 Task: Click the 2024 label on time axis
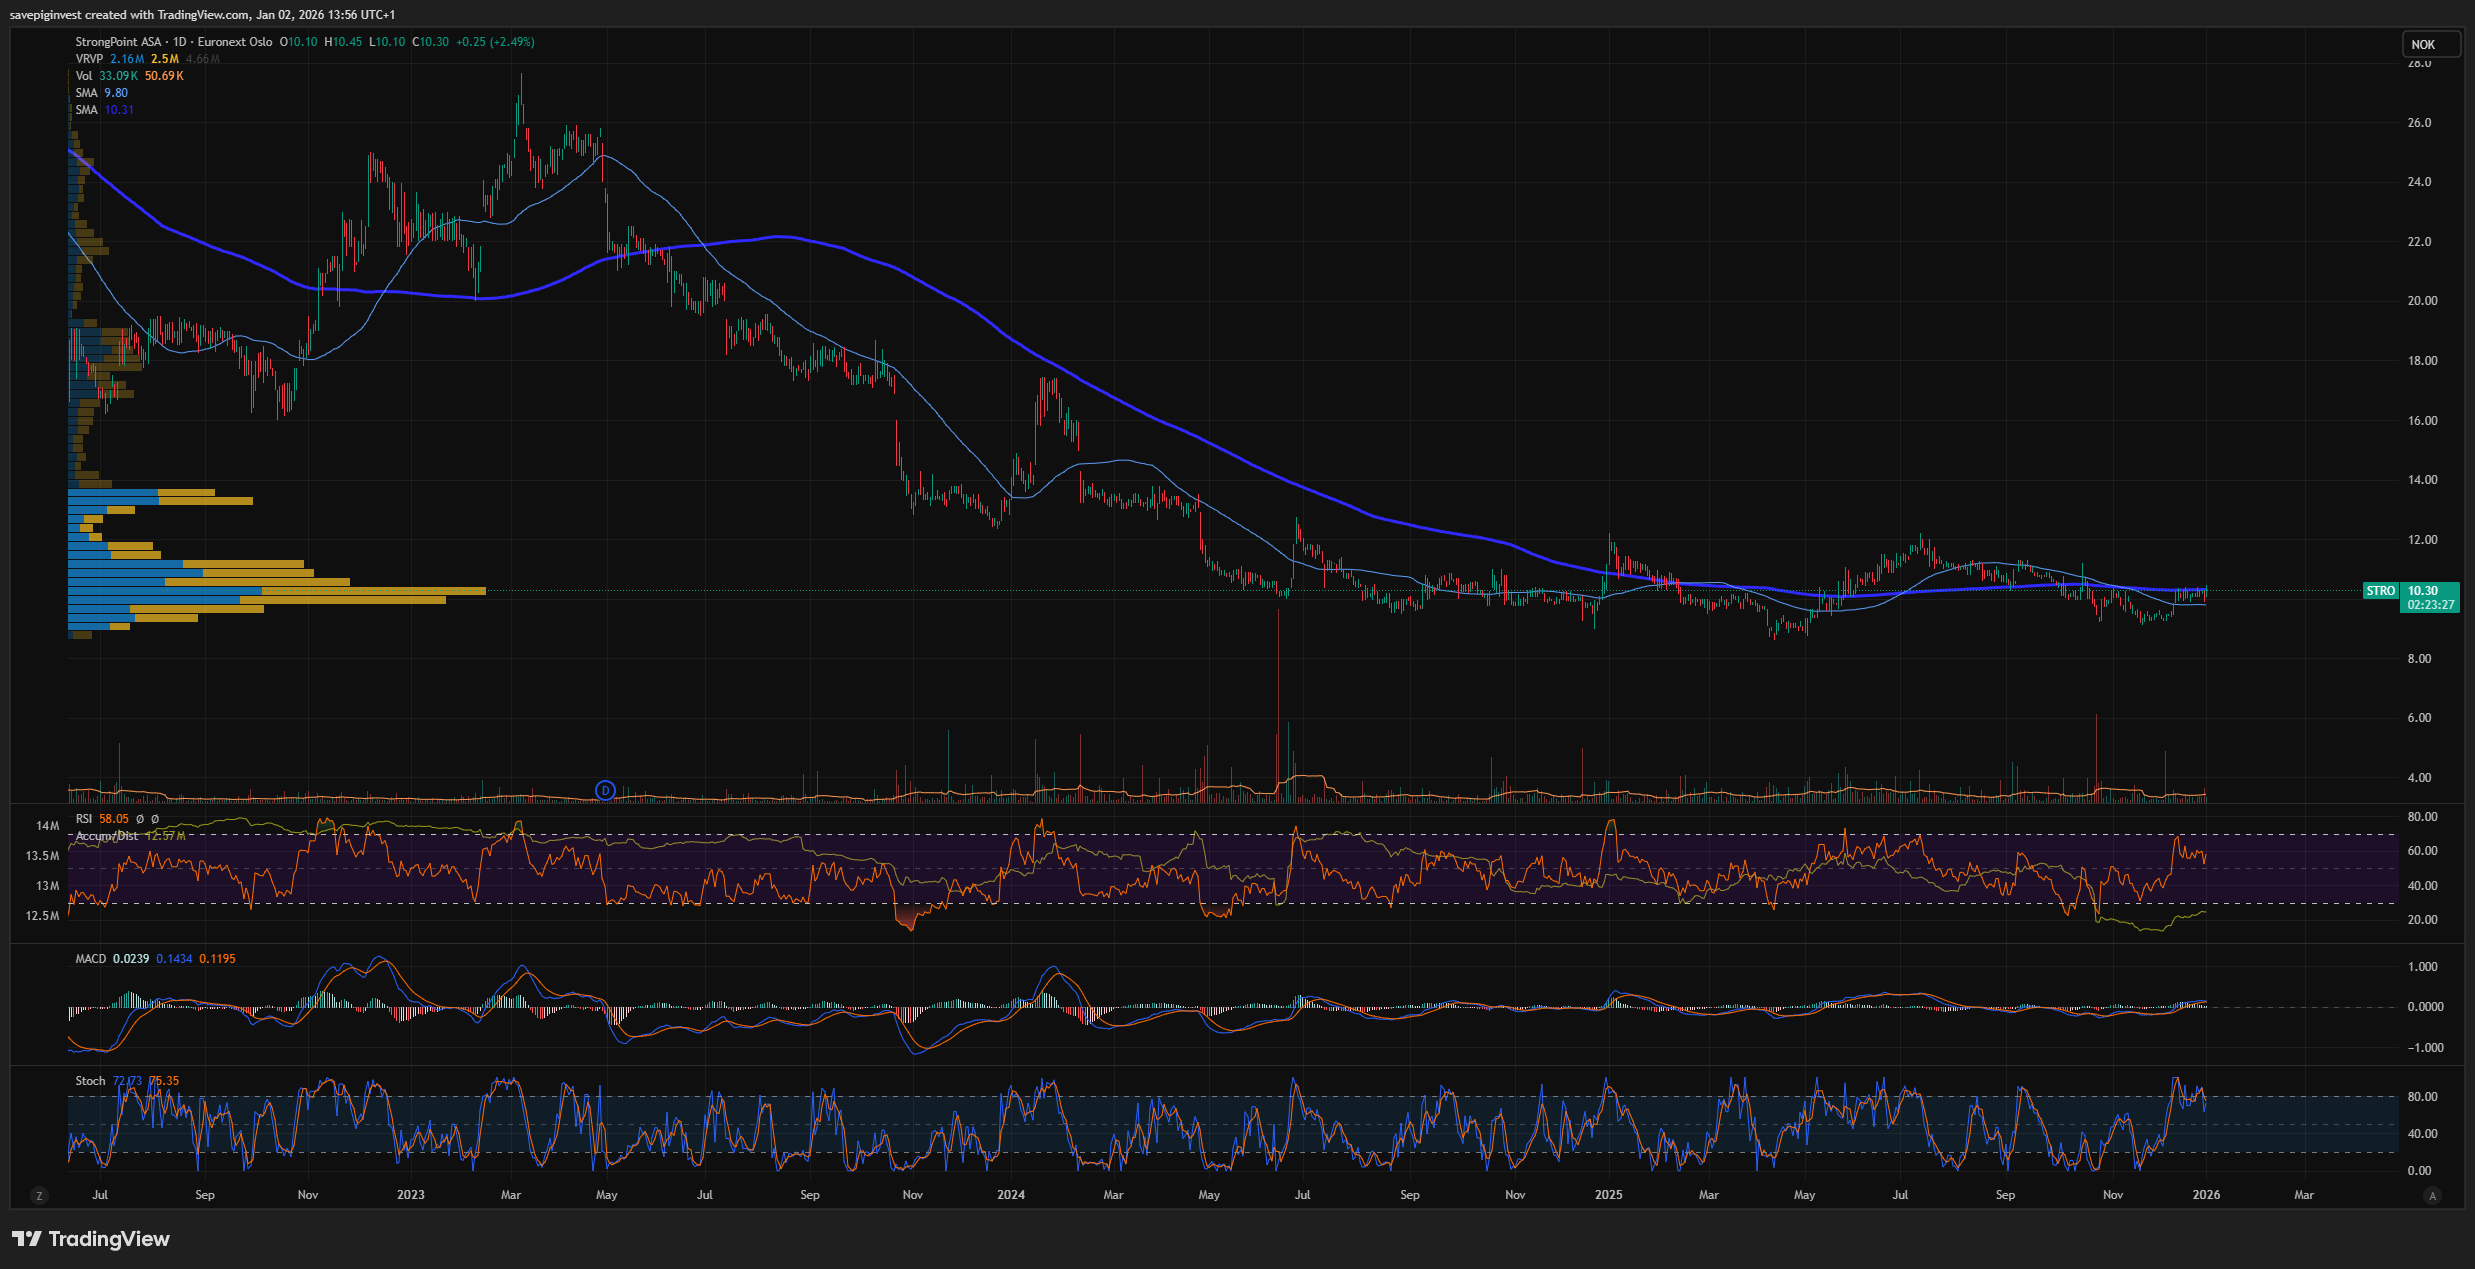(x=1011, y=1195)
